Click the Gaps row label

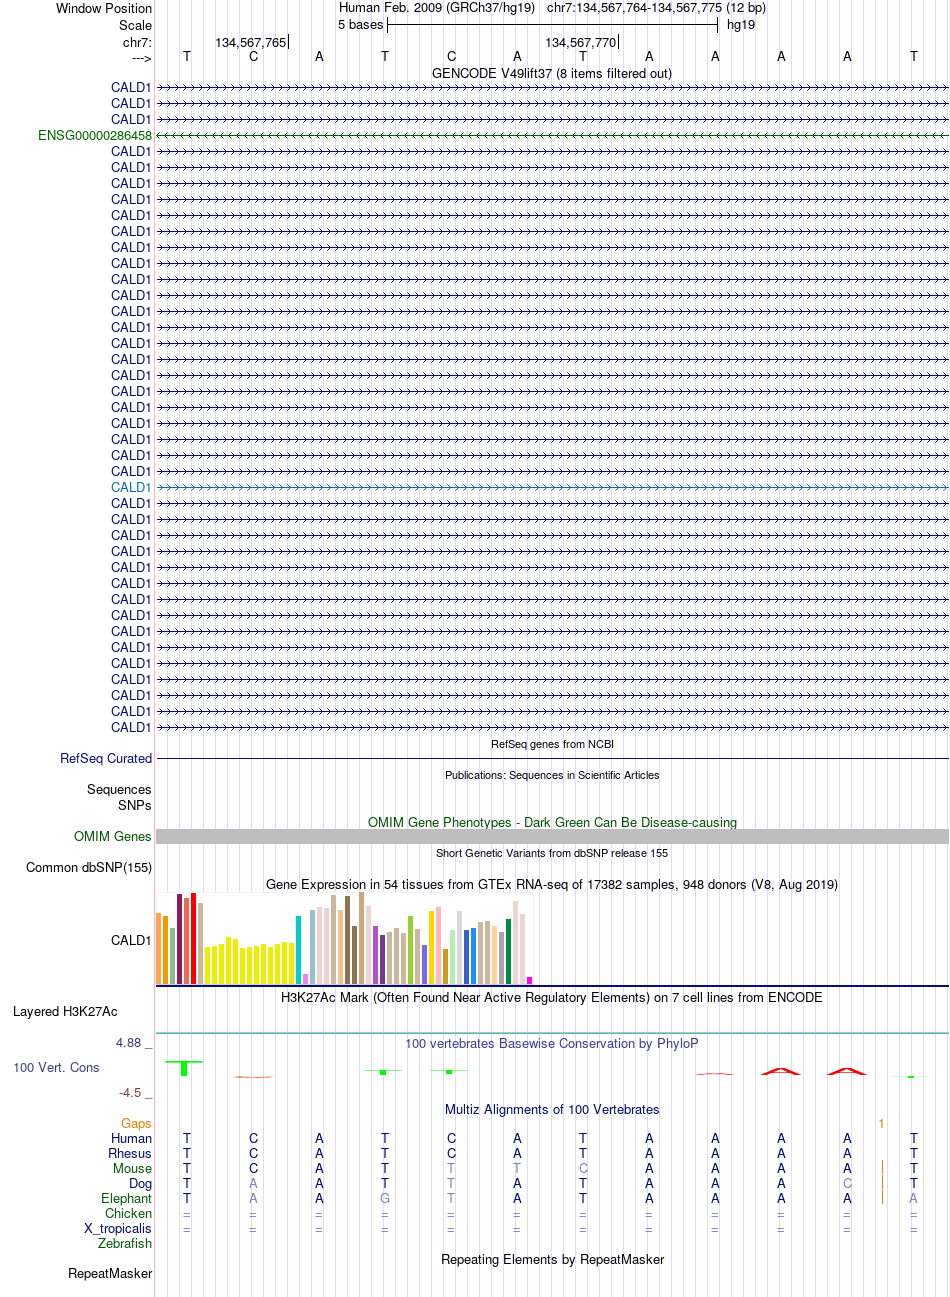tap(137, 1124)
